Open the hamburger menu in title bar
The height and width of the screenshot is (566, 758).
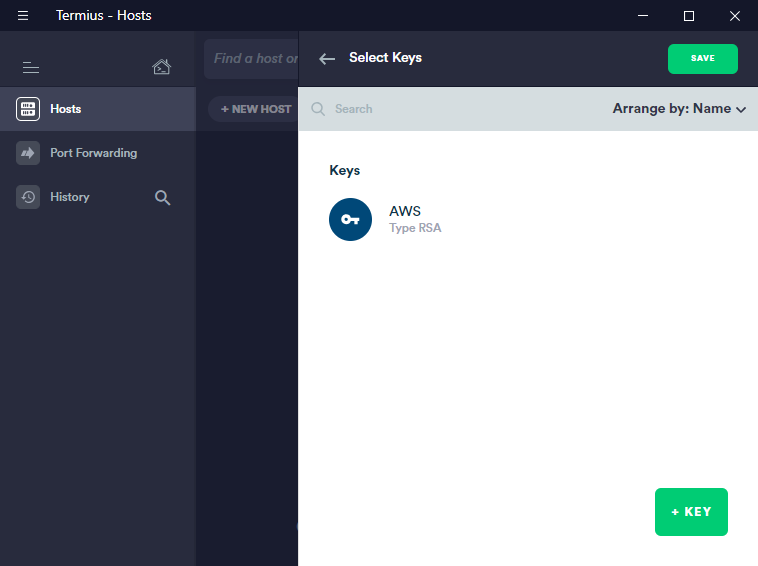coord(23,15)
